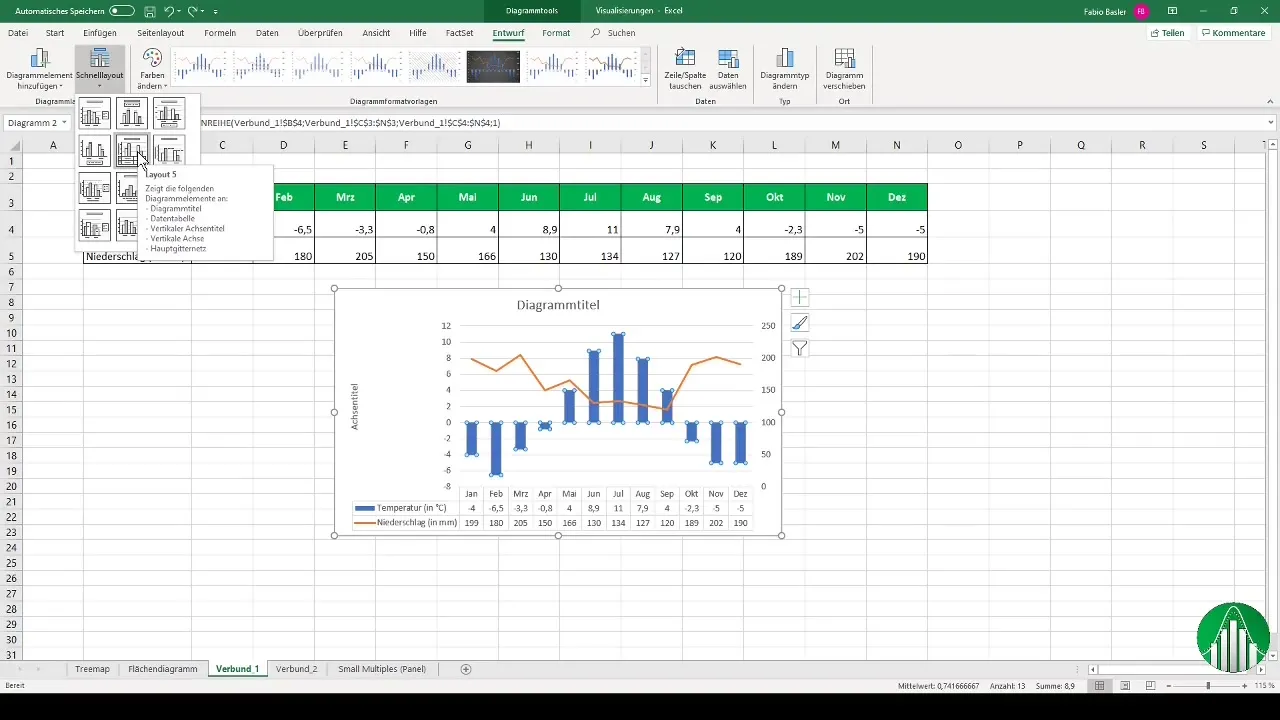Switch to the Seitenlayout ribbon tab
The image size is (1280, 720).
click(161, 33)
